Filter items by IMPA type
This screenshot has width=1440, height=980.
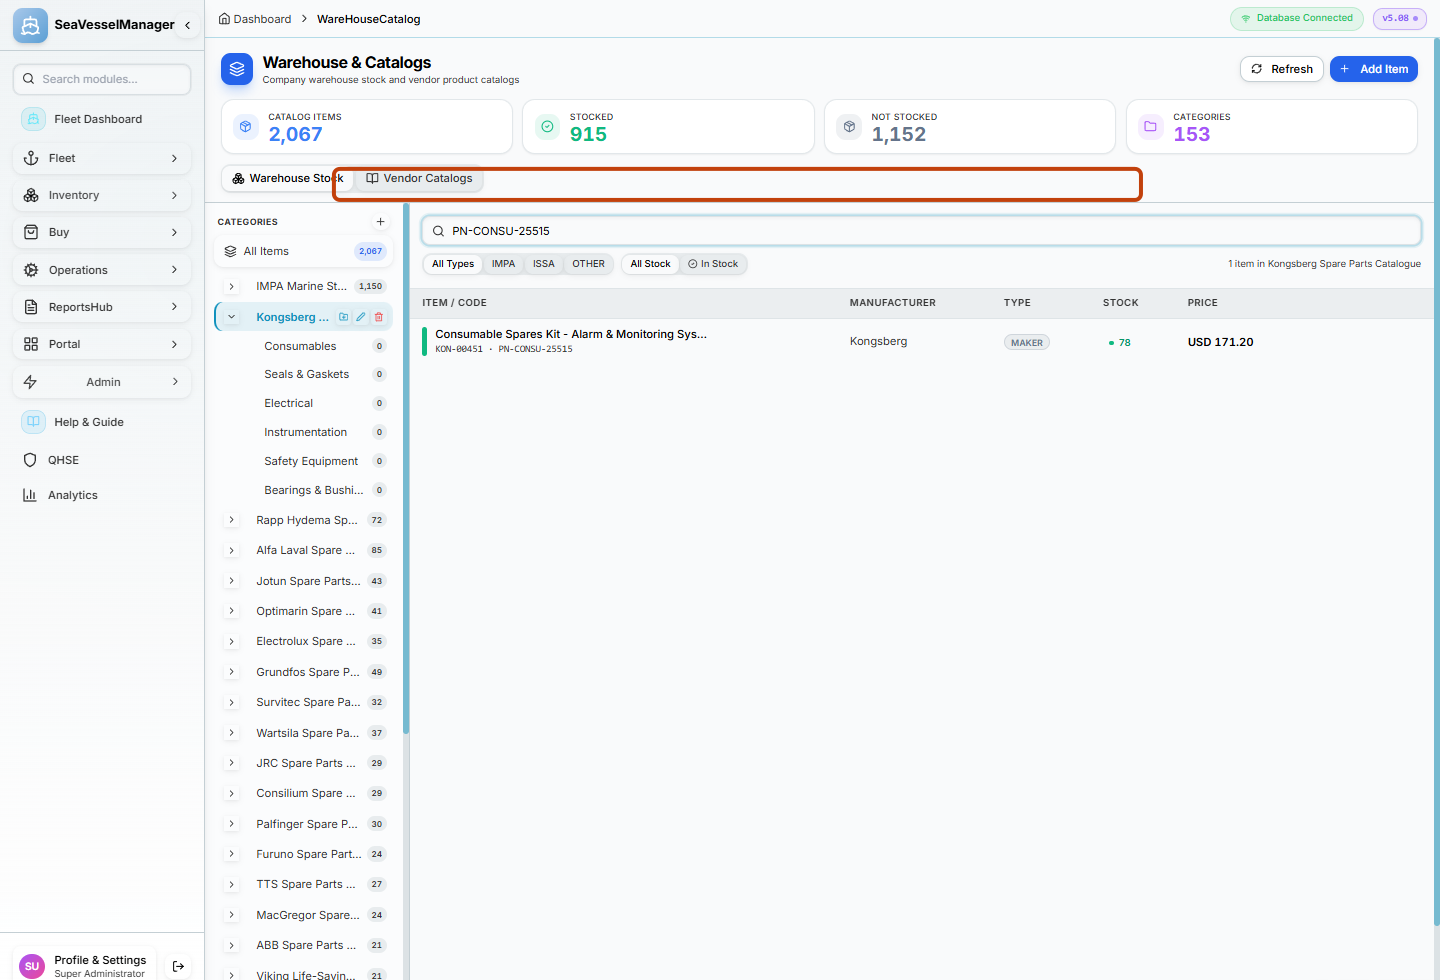(503, 264)
